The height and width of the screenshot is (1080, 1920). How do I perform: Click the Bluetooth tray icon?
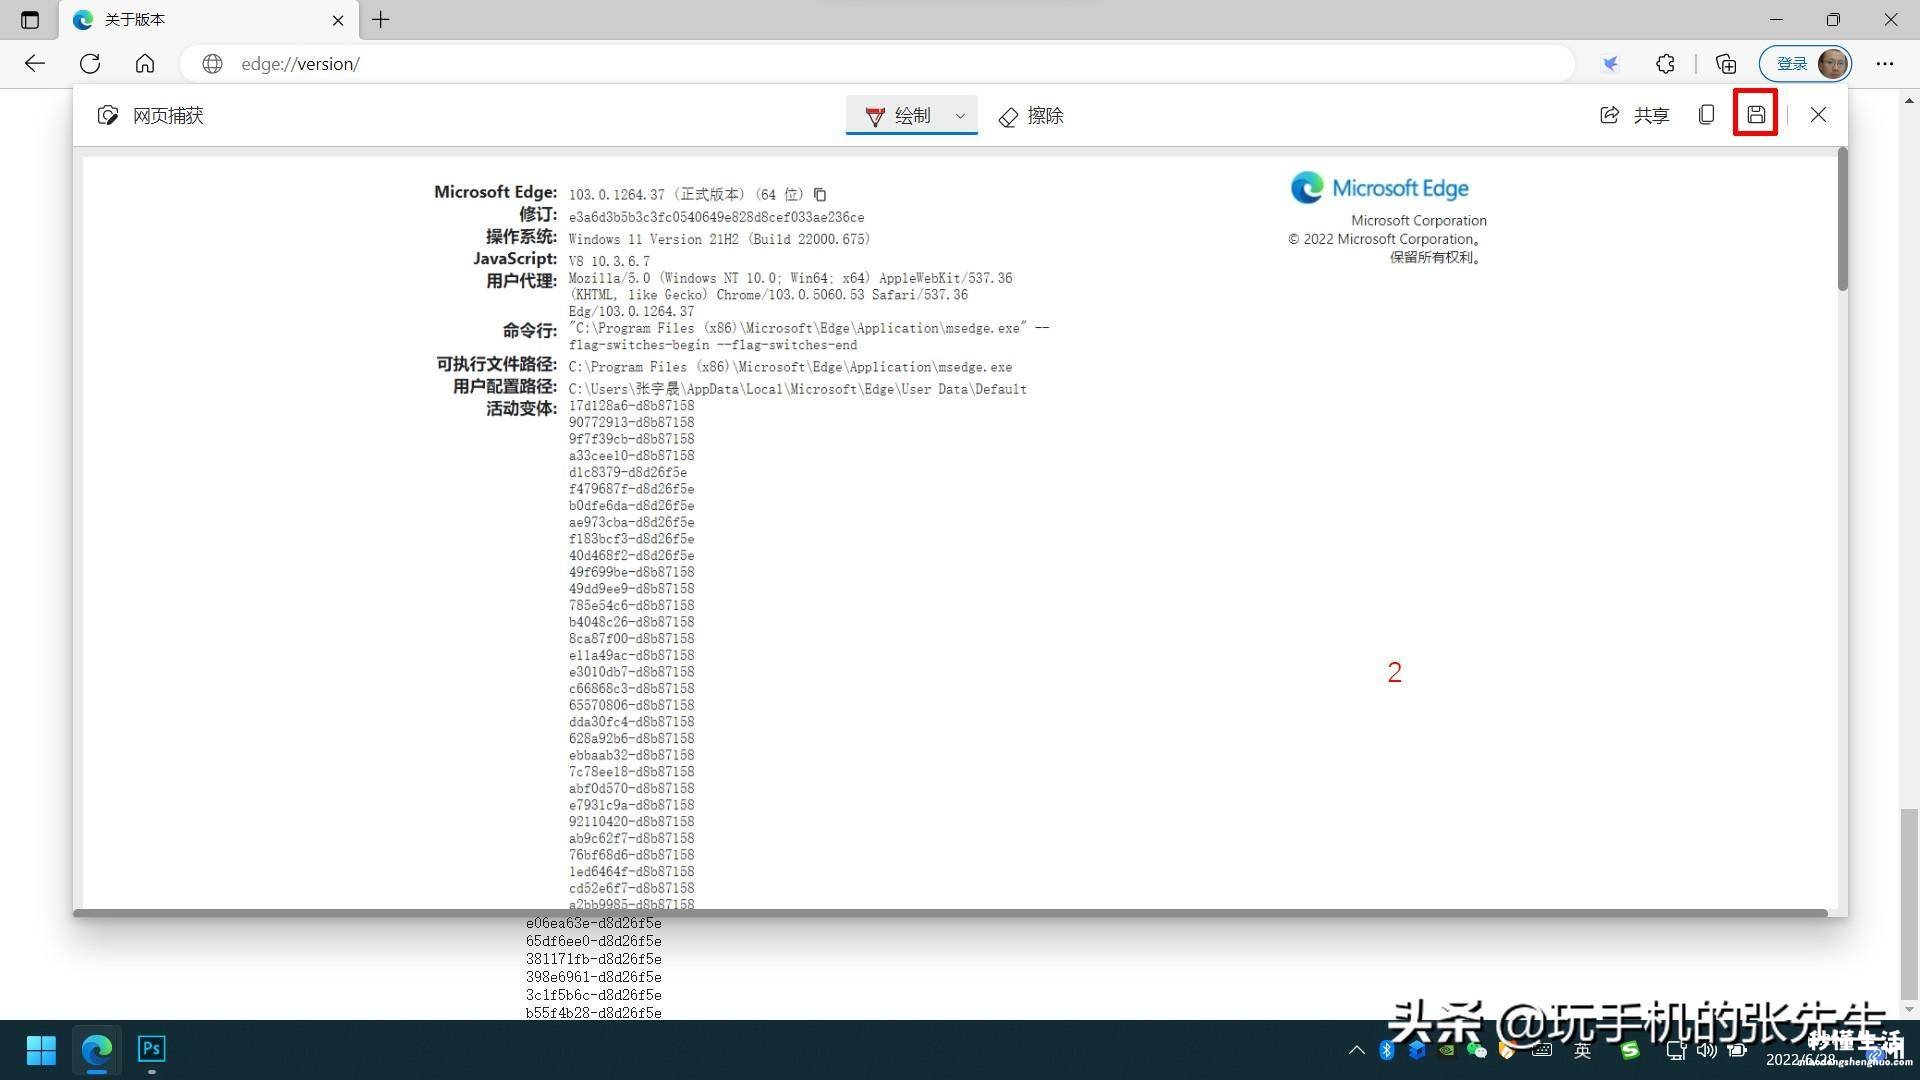click(1387, 1050)
